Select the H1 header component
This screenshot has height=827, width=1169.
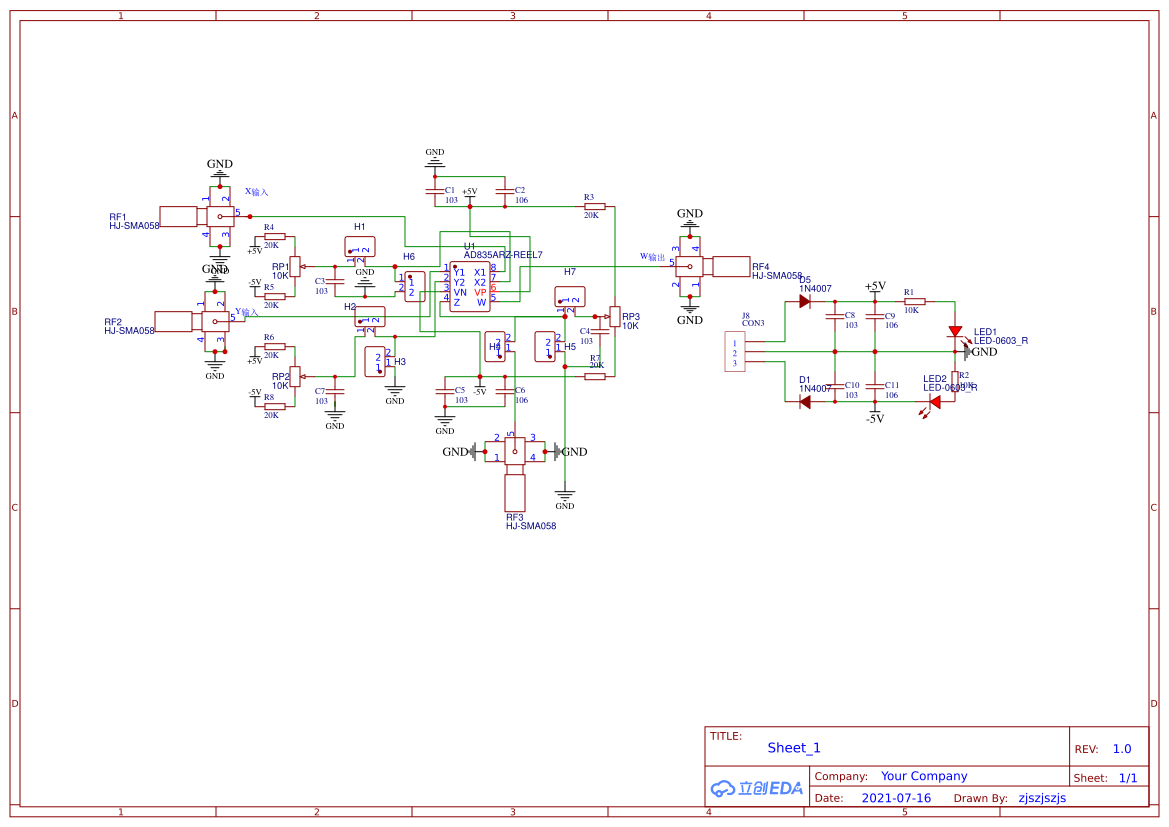click(359, 246)
